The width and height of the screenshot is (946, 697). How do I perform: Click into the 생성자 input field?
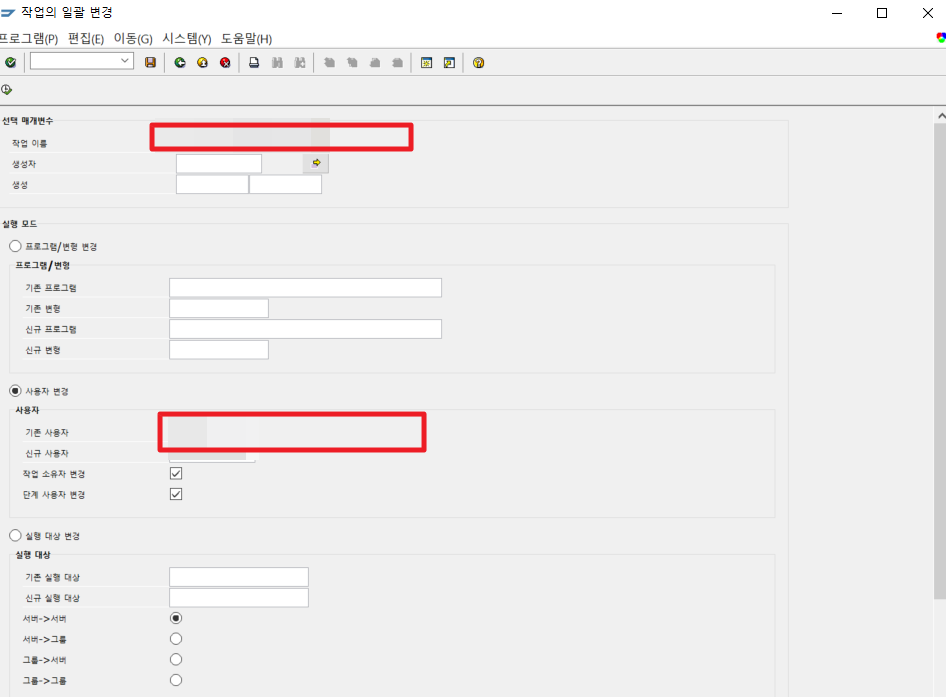[x=219, y=164]
